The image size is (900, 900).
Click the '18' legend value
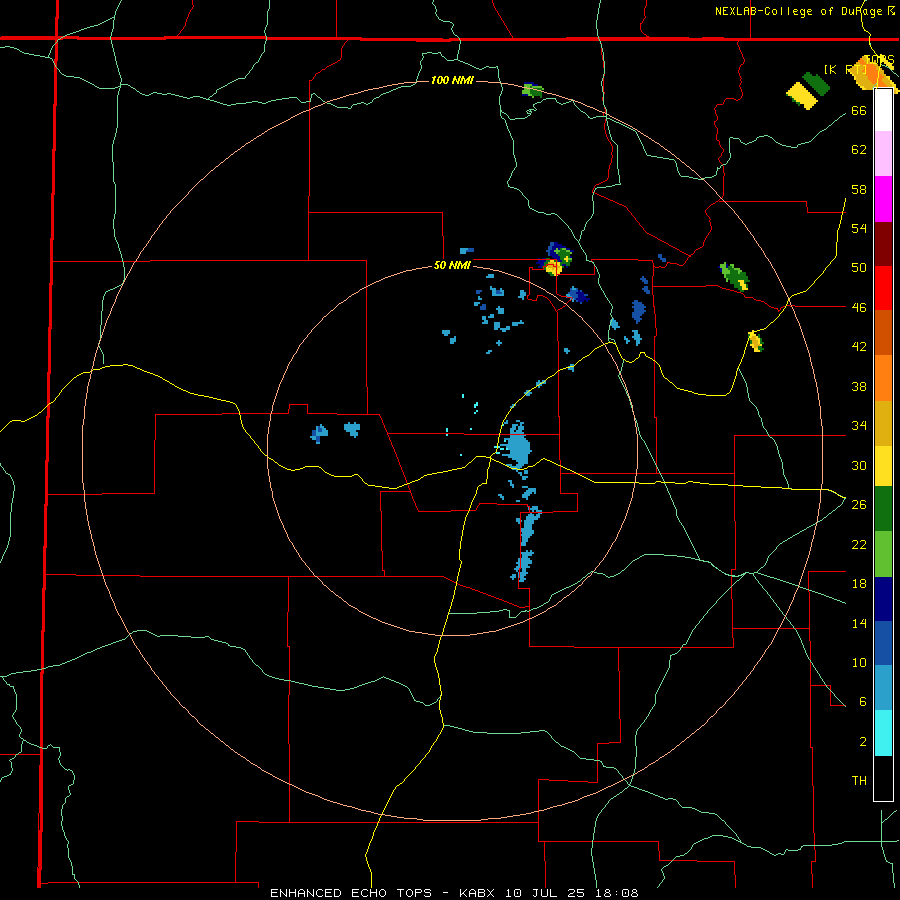[859, 584]
